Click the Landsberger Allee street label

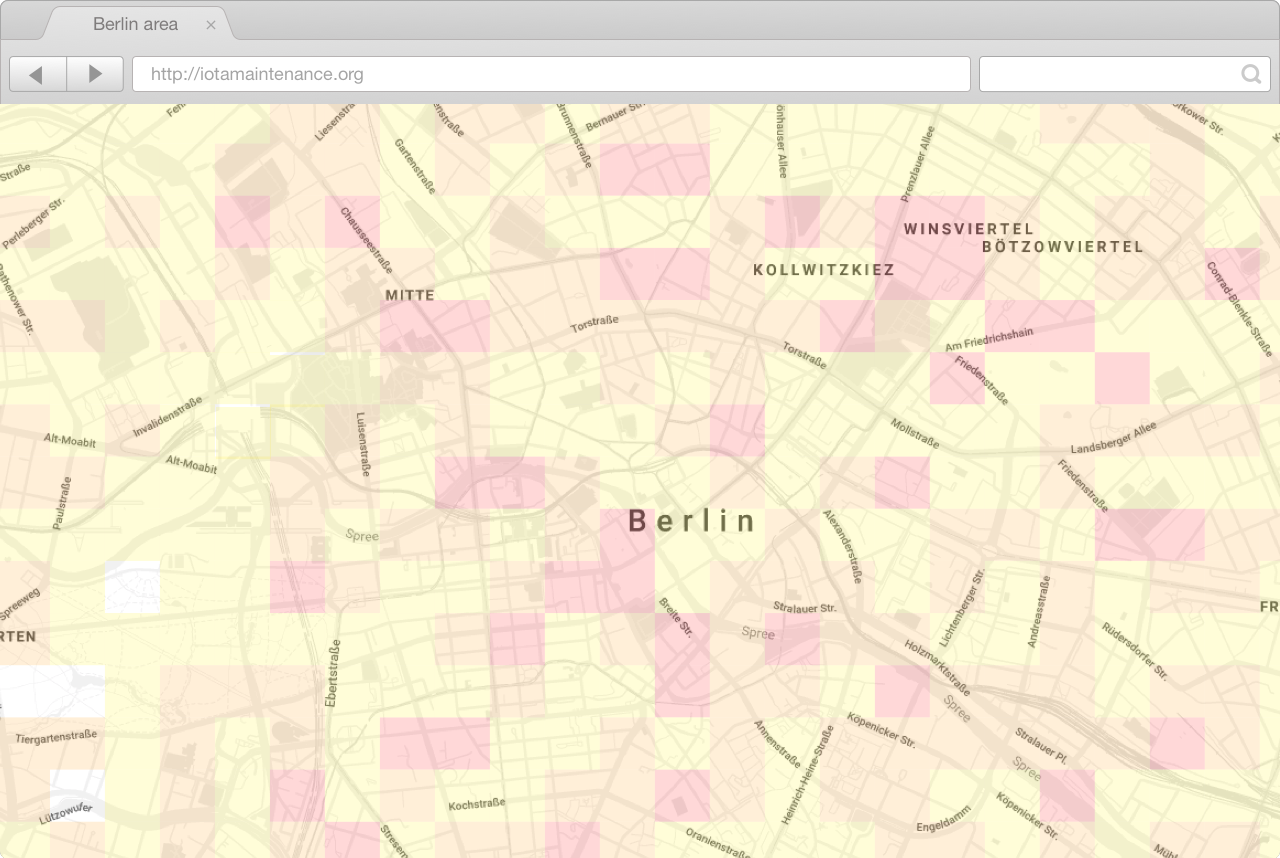(1113, 437)
